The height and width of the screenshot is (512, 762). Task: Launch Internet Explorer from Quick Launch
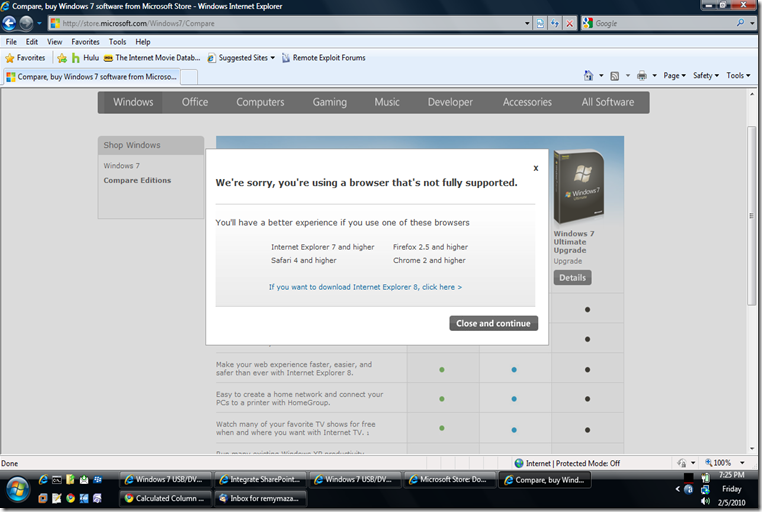43,480
